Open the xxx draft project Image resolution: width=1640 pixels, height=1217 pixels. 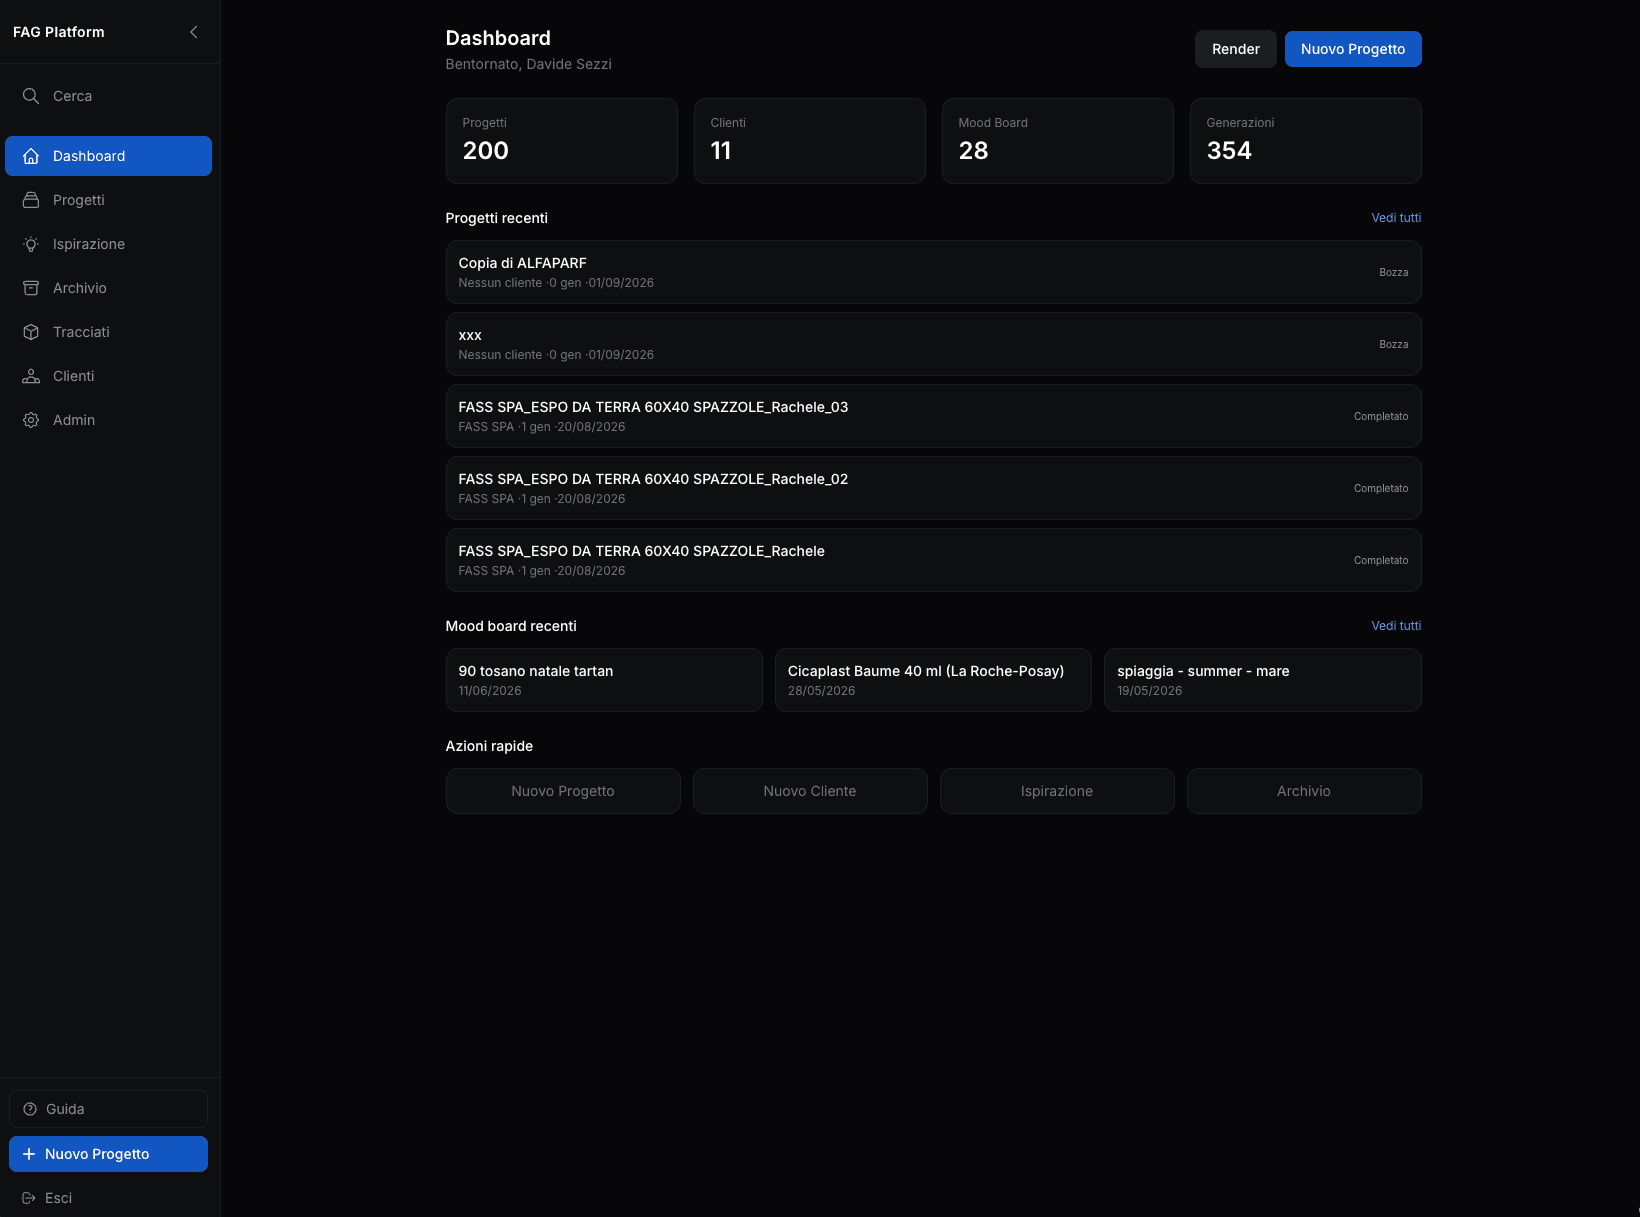[934, 344]
